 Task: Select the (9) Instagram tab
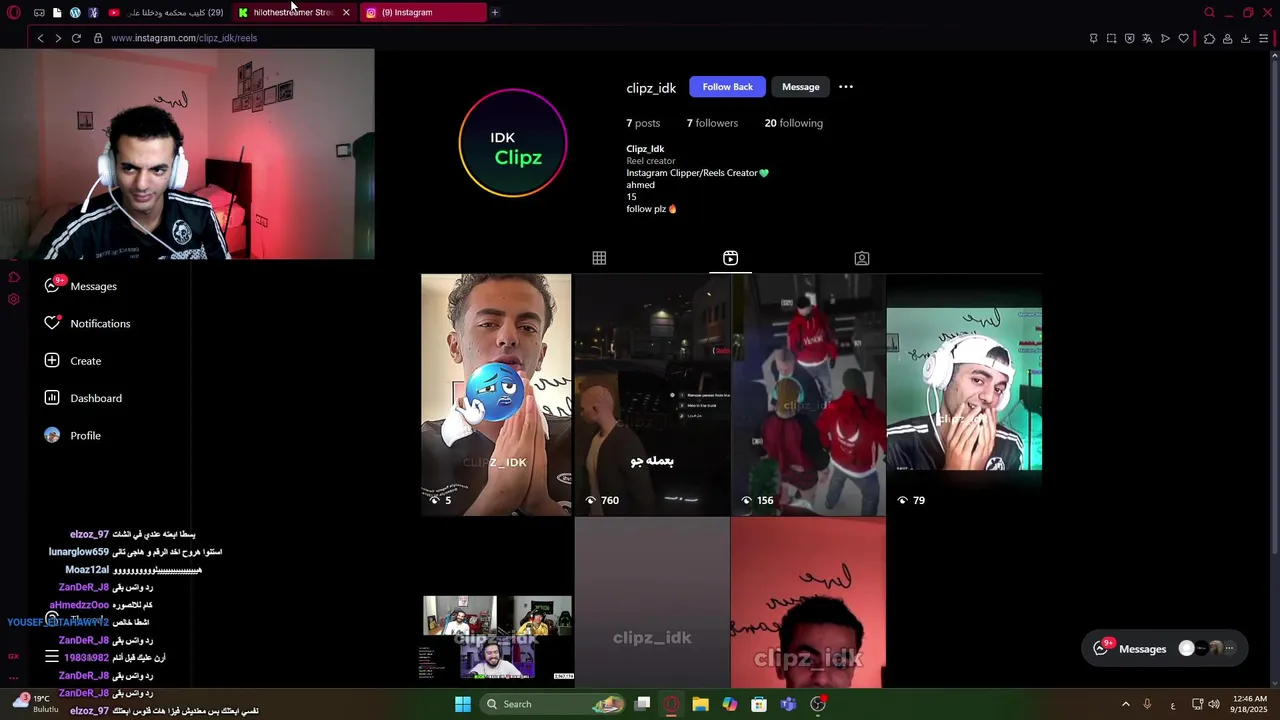[x=423, y=12]
